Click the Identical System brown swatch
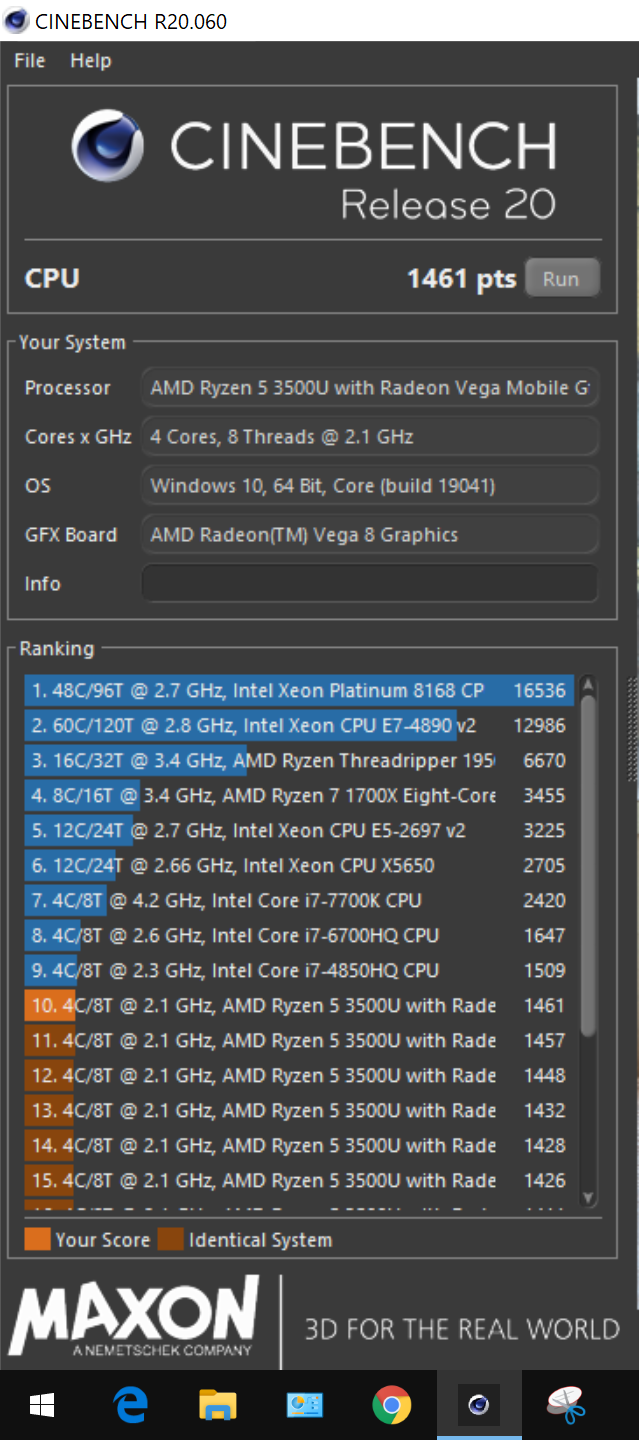639x1440 pixels. click(171, 1240)
